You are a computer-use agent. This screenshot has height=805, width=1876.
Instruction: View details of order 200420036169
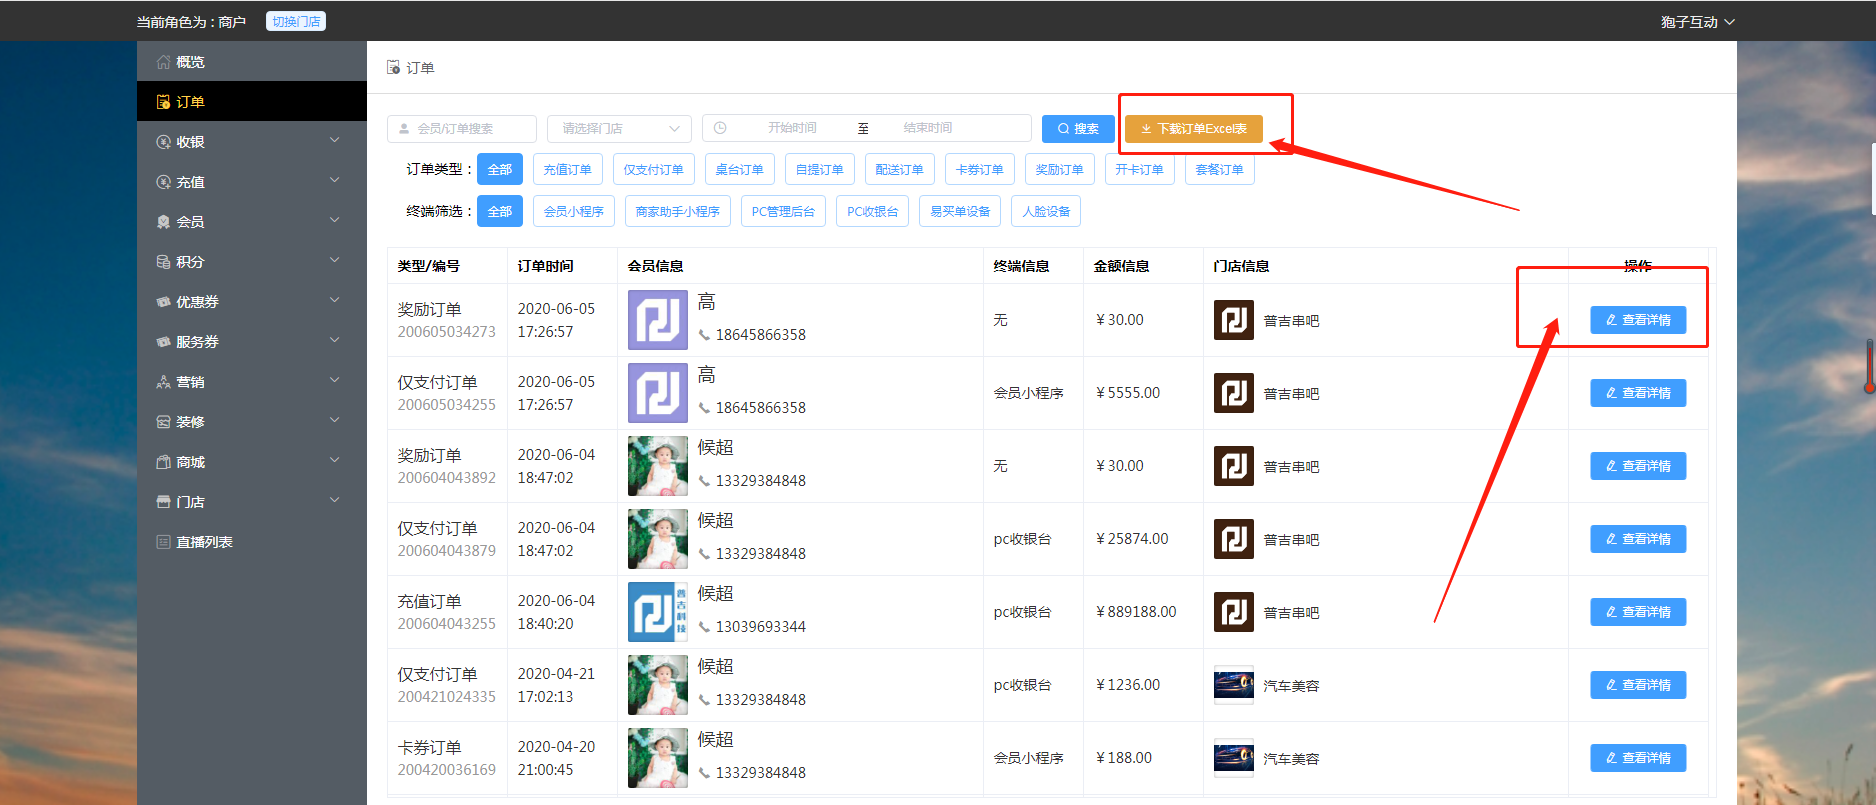(1638, 758)
